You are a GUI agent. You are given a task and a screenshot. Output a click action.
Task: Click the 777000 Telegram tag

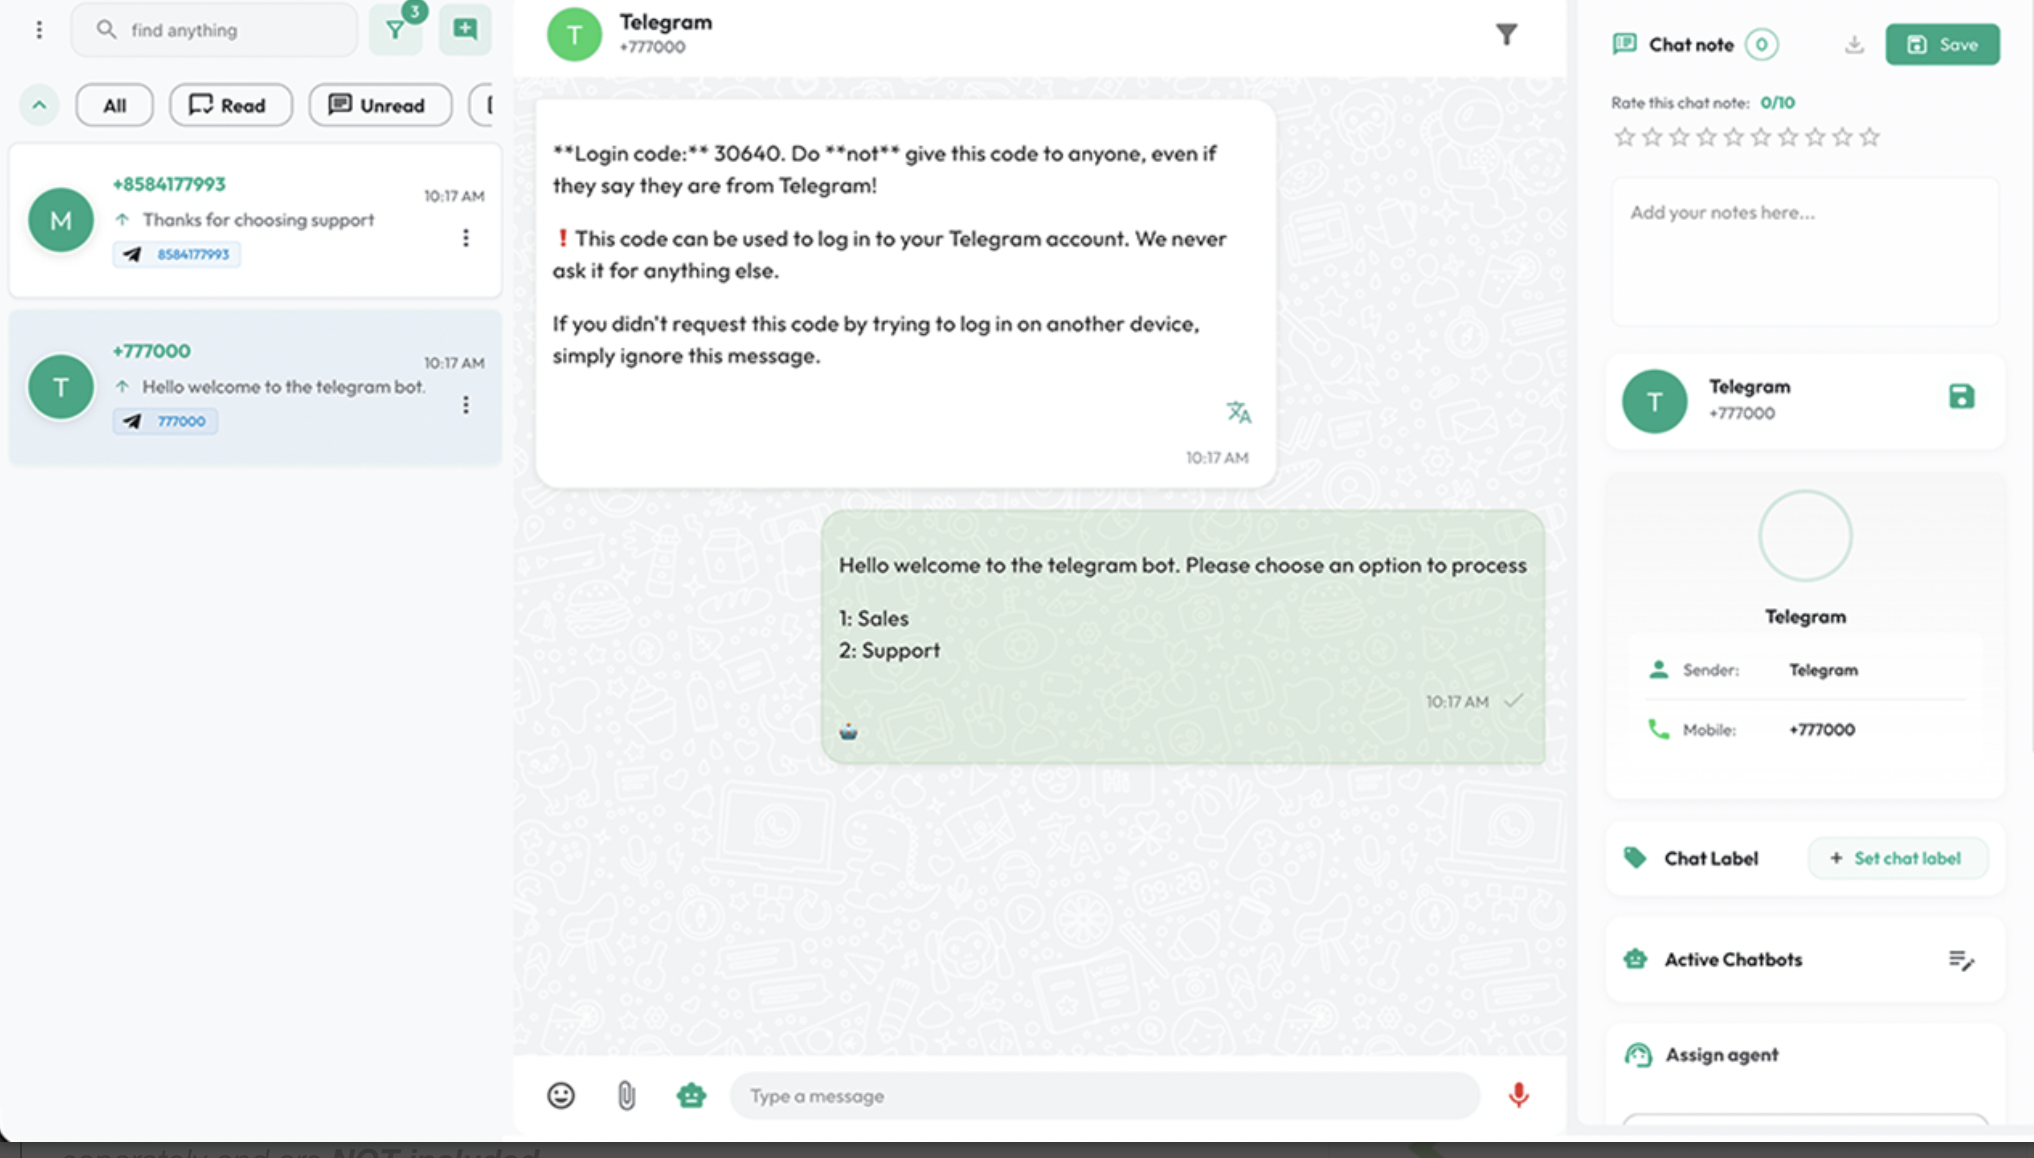(x=165, y=421)
